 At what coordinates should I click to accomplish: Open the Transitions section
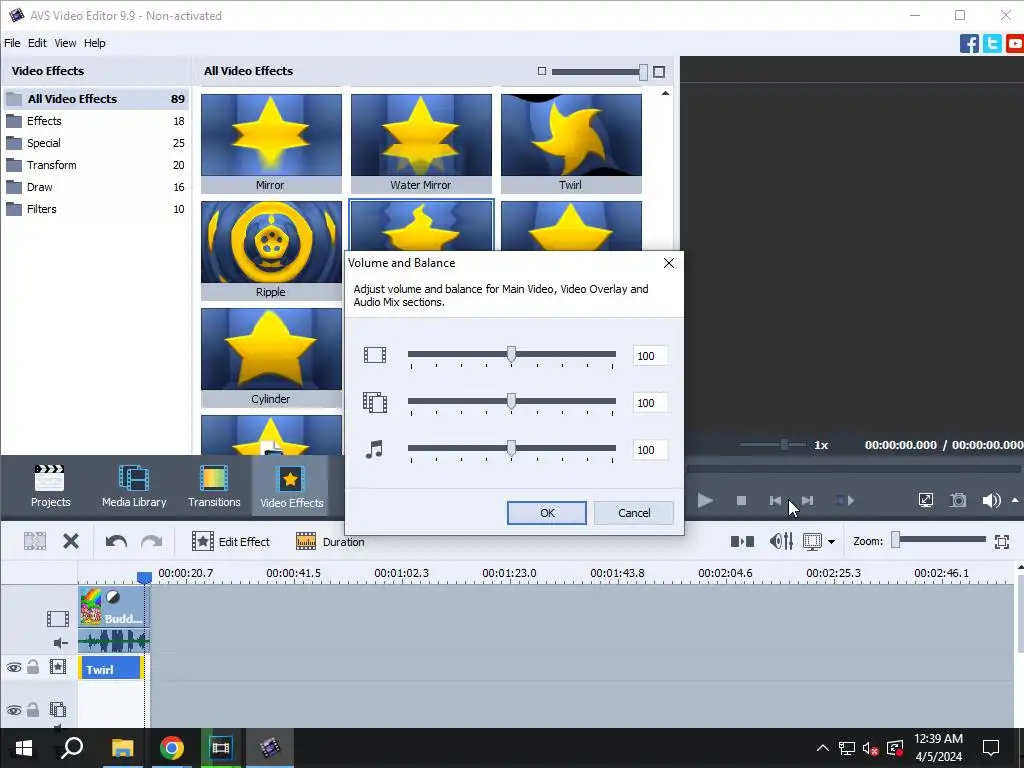tap(214, 486)
